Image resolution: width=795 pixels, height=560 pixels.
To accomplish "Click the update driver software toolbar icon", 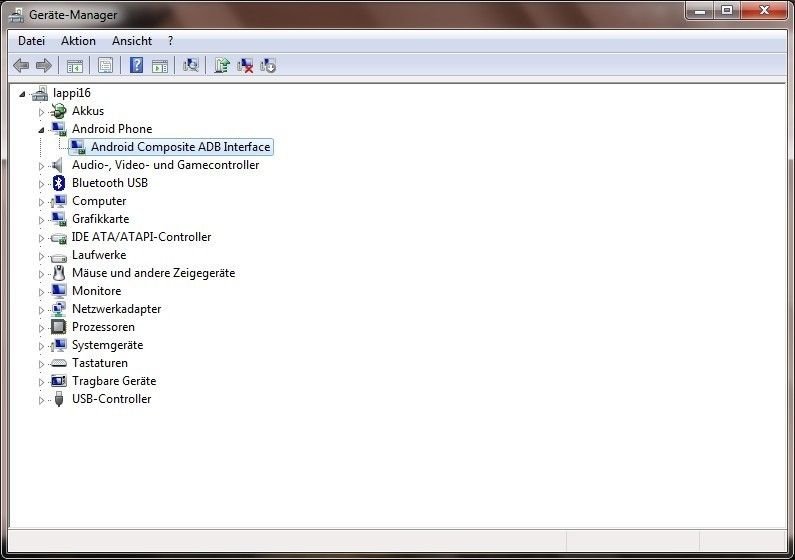I will pos(222,65).
